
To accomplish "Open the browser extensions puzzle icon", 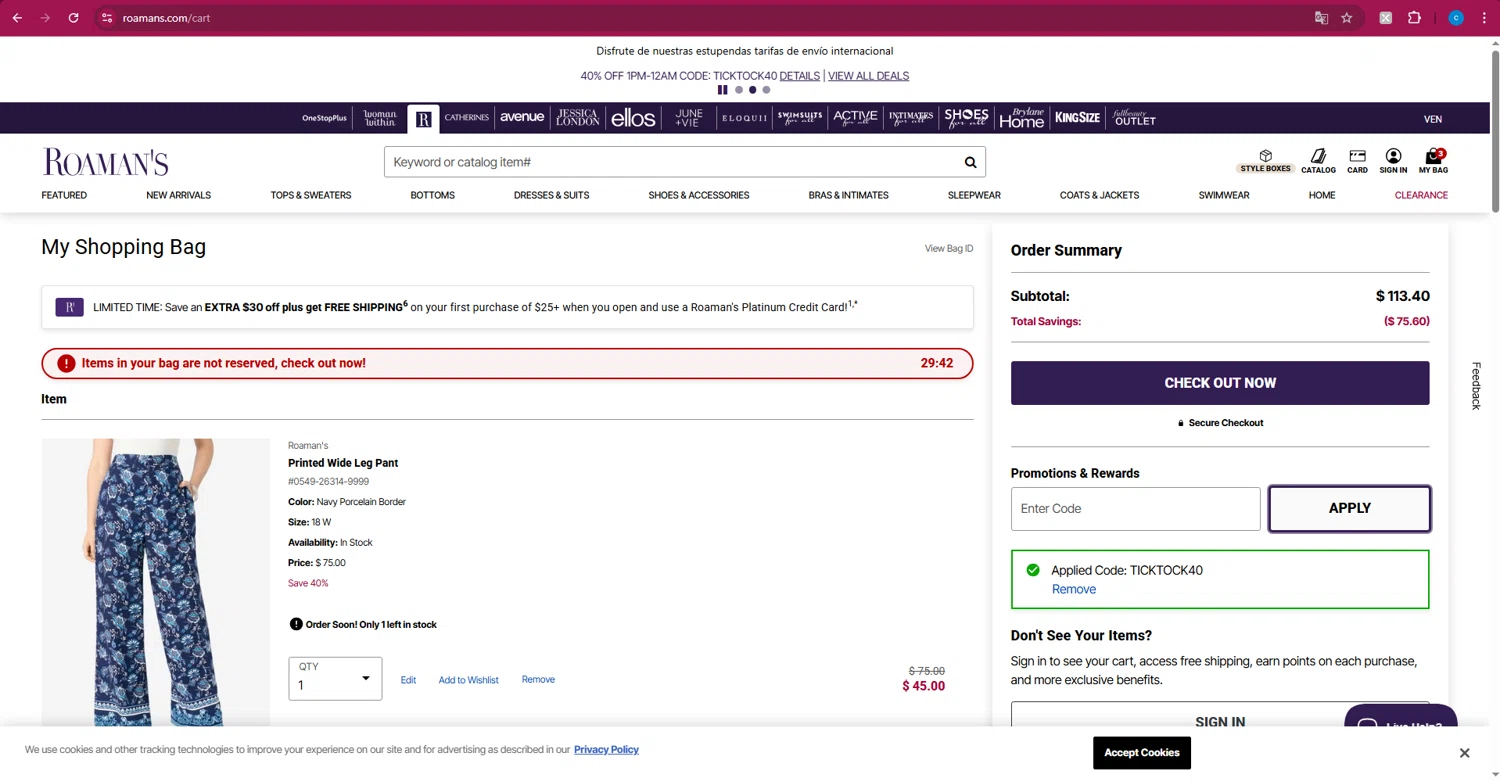I will click(1414, 18).
